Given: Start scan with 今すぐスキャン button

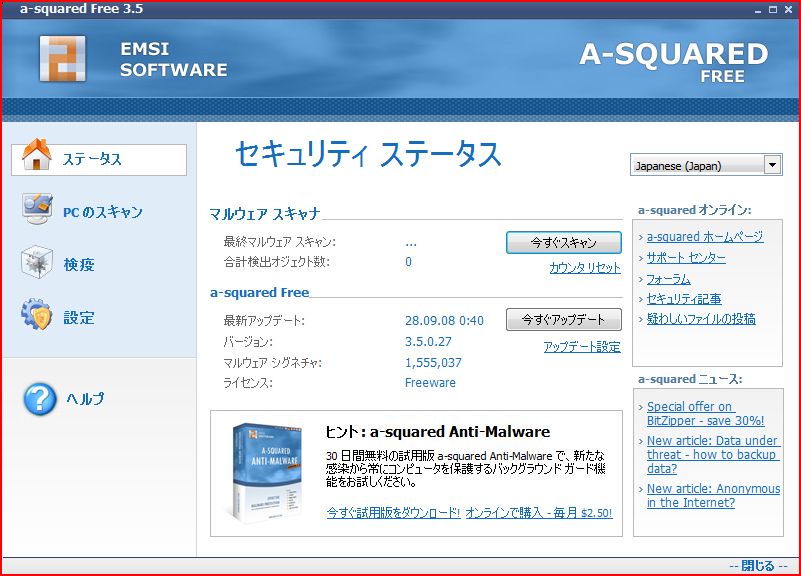Looking at the screenshot, I should pos(563,243).
